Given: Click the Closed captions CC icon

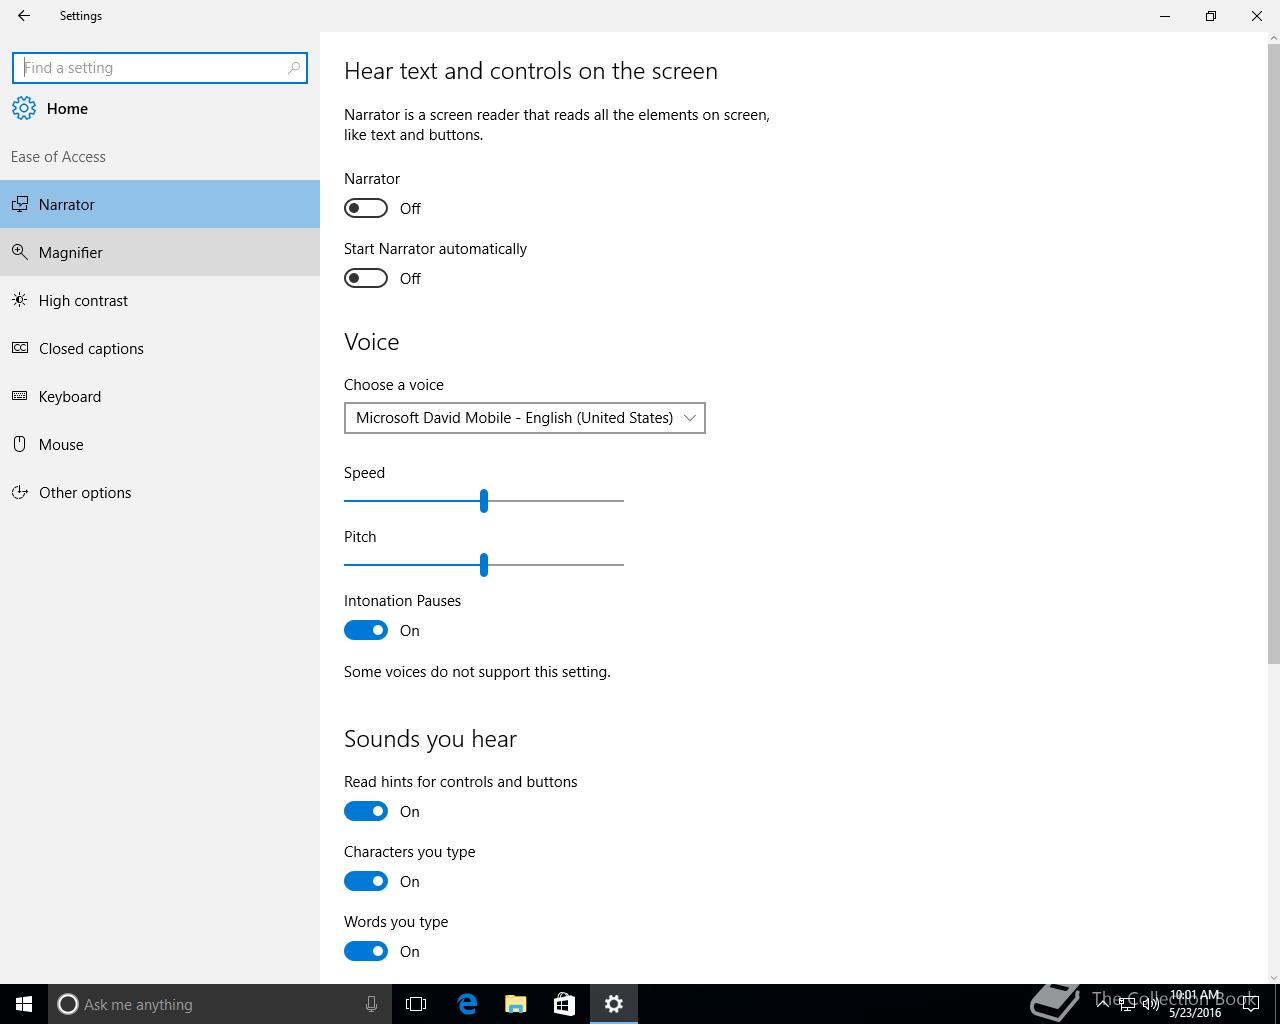Looking at the screenshot, I should pos(19,348).
